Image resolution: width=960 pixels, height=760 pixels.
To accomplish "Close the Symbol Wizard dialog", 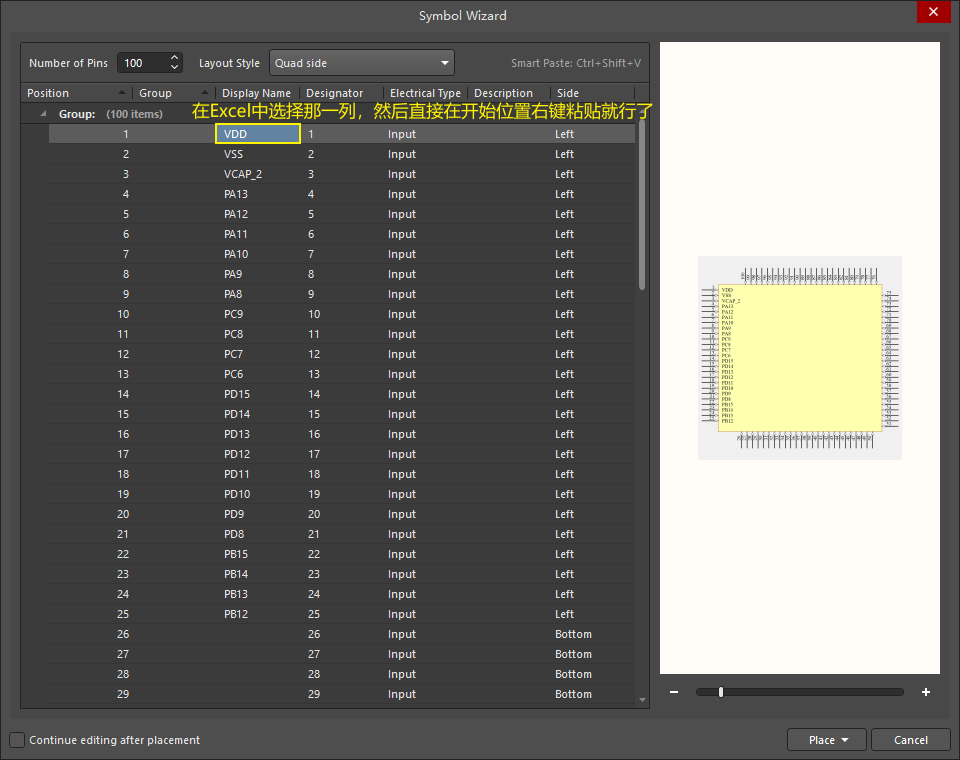I will pyautogui.click(x=933, y=12).
